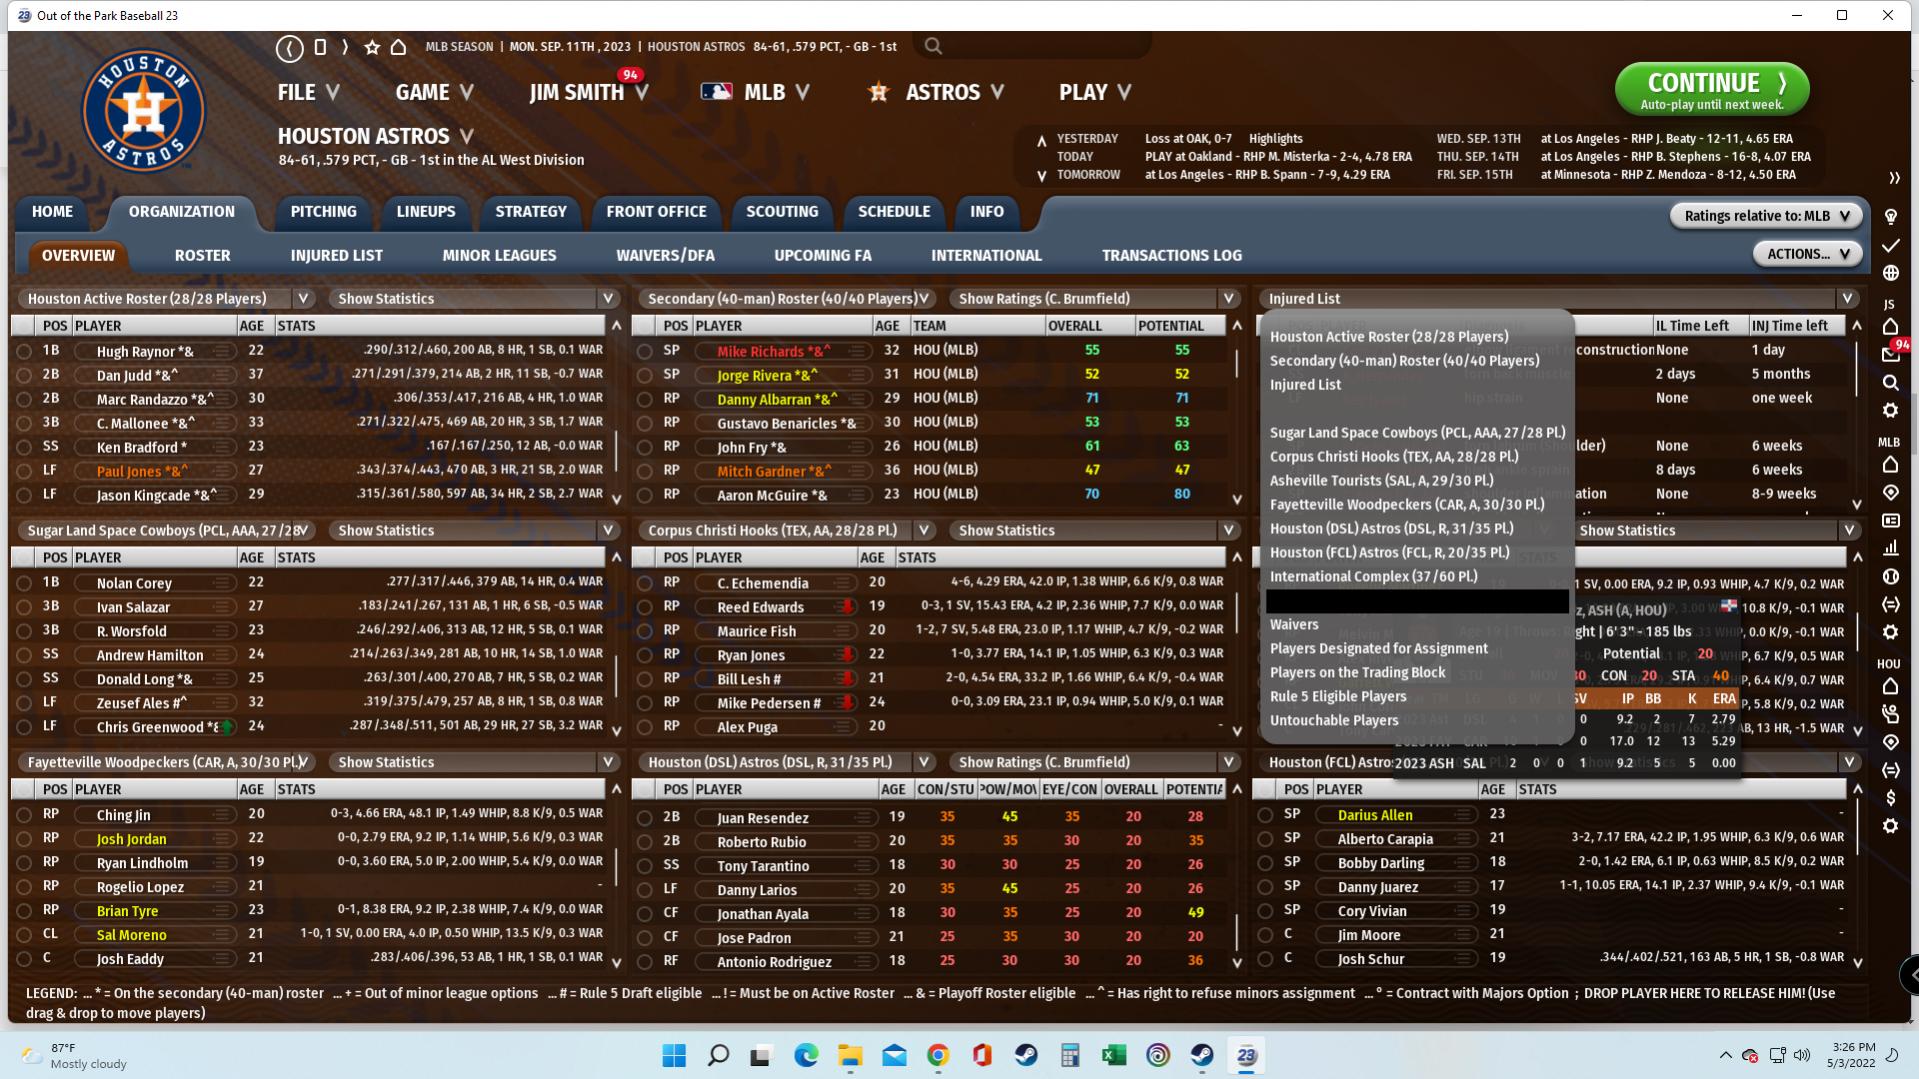Select the radio circle for Juan Resendez
Screen dimensions: 1919x1079
pos(645,818)
